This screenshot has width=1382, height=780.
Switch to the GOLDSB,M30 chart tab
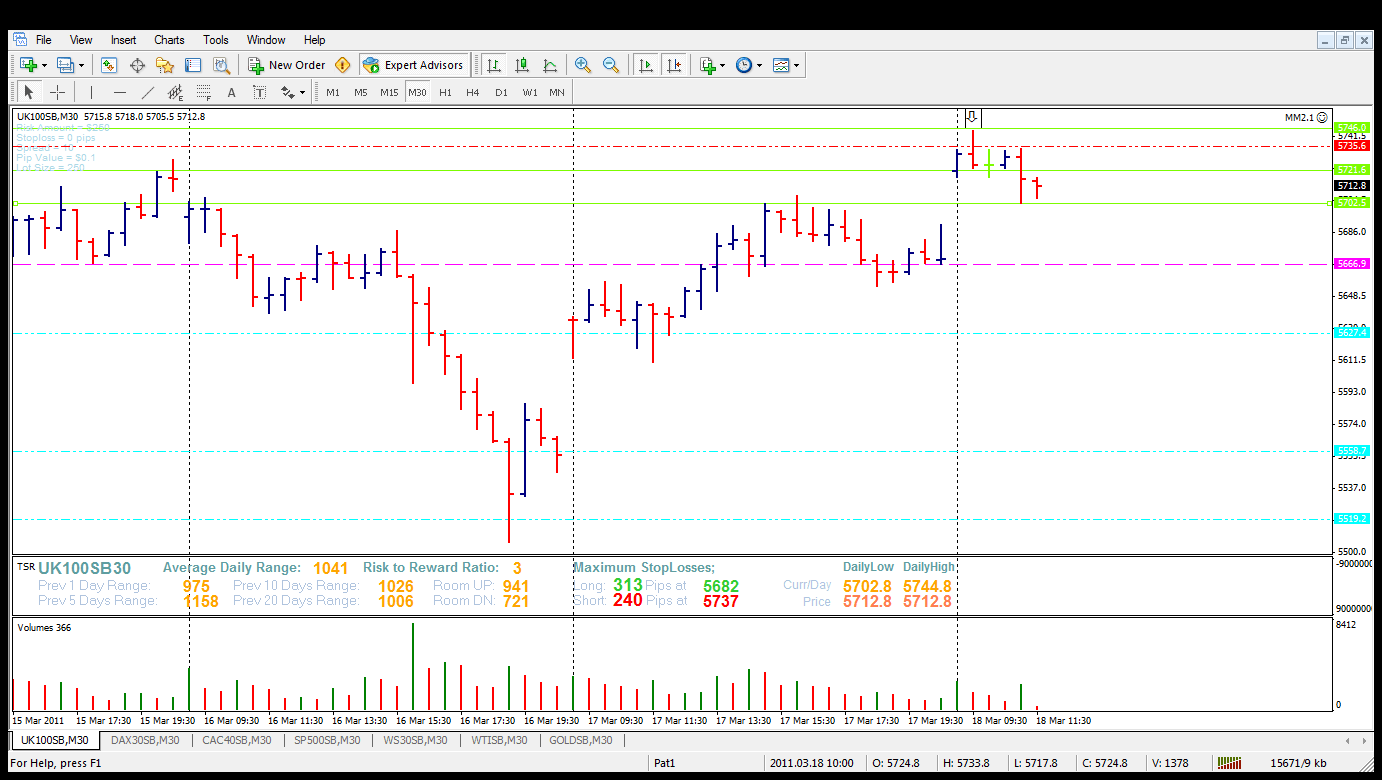[580, 741]
